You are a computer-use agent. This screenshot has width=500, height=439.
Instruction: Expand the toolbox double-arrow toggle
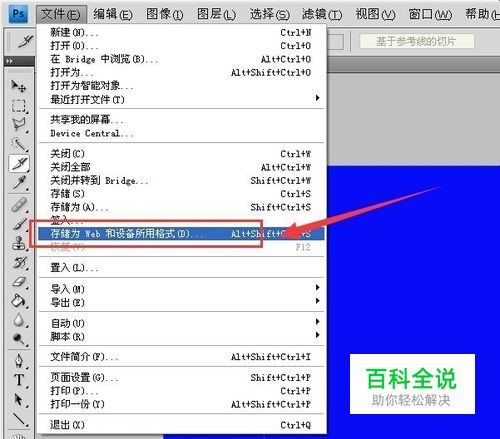pos(9,61)
